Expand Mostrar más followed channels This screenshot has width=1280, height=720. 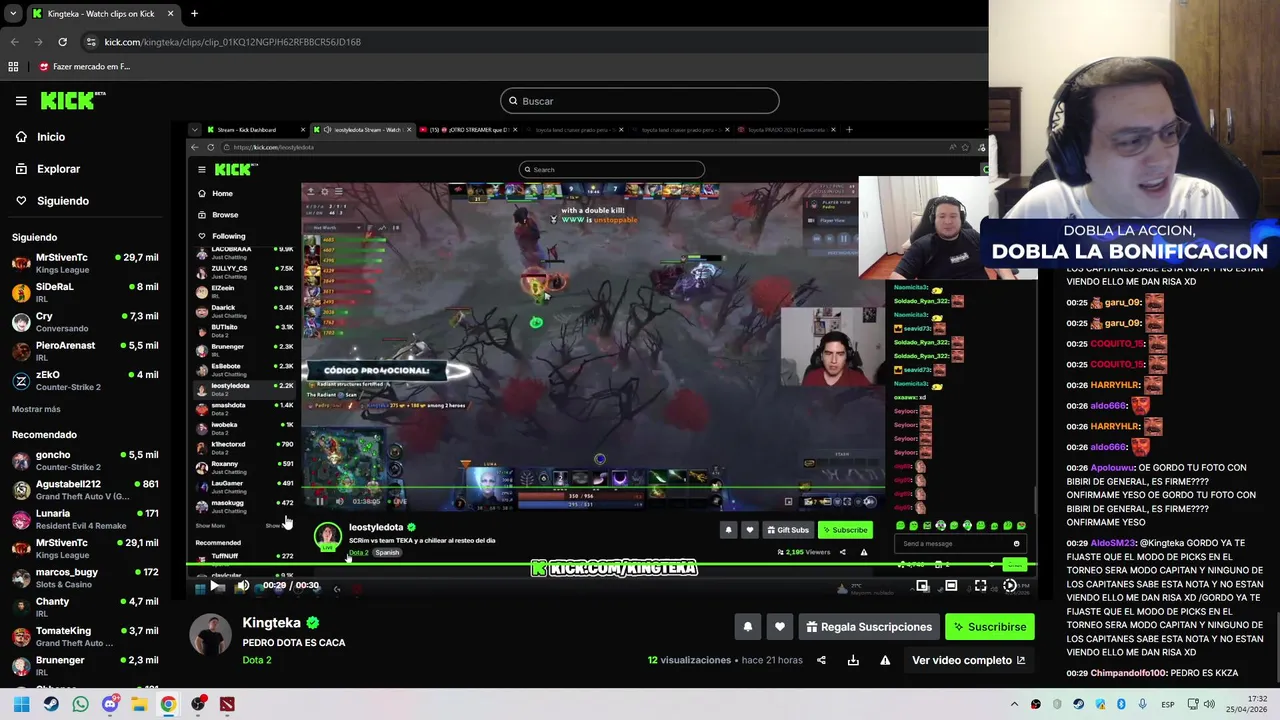36,409
